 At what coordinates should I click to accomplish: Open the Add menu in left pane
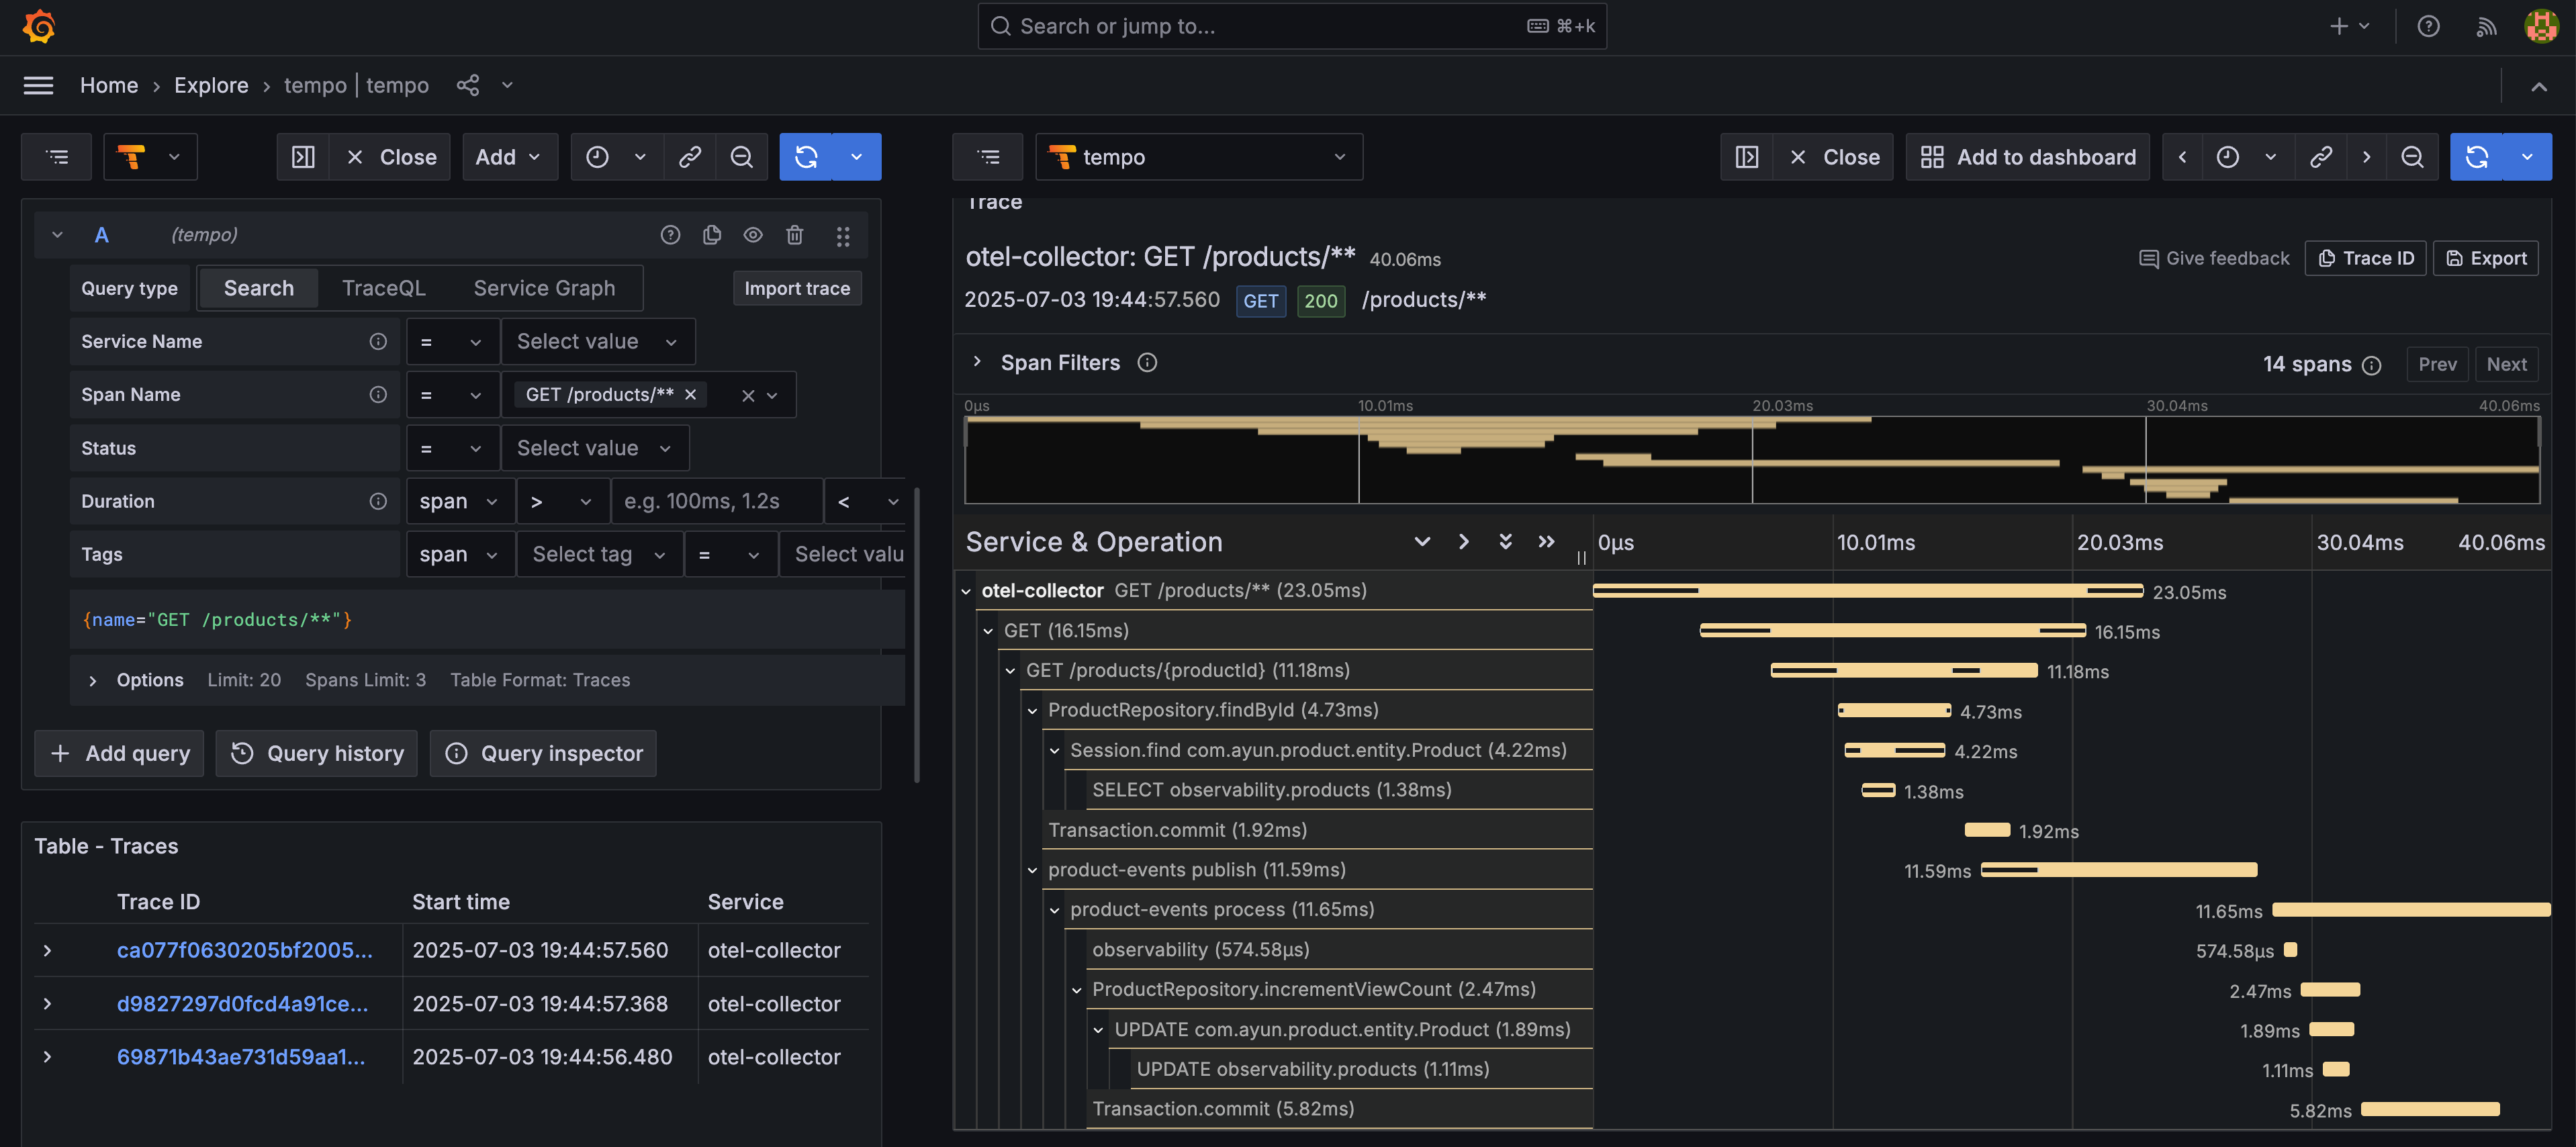(x=509, y=157)
